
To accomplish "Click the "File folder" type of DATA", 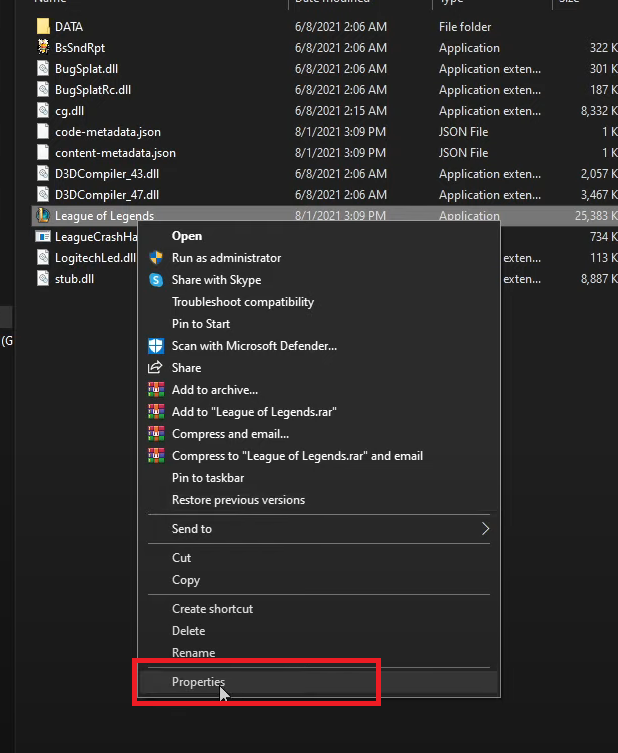I will tap(465, 27).
